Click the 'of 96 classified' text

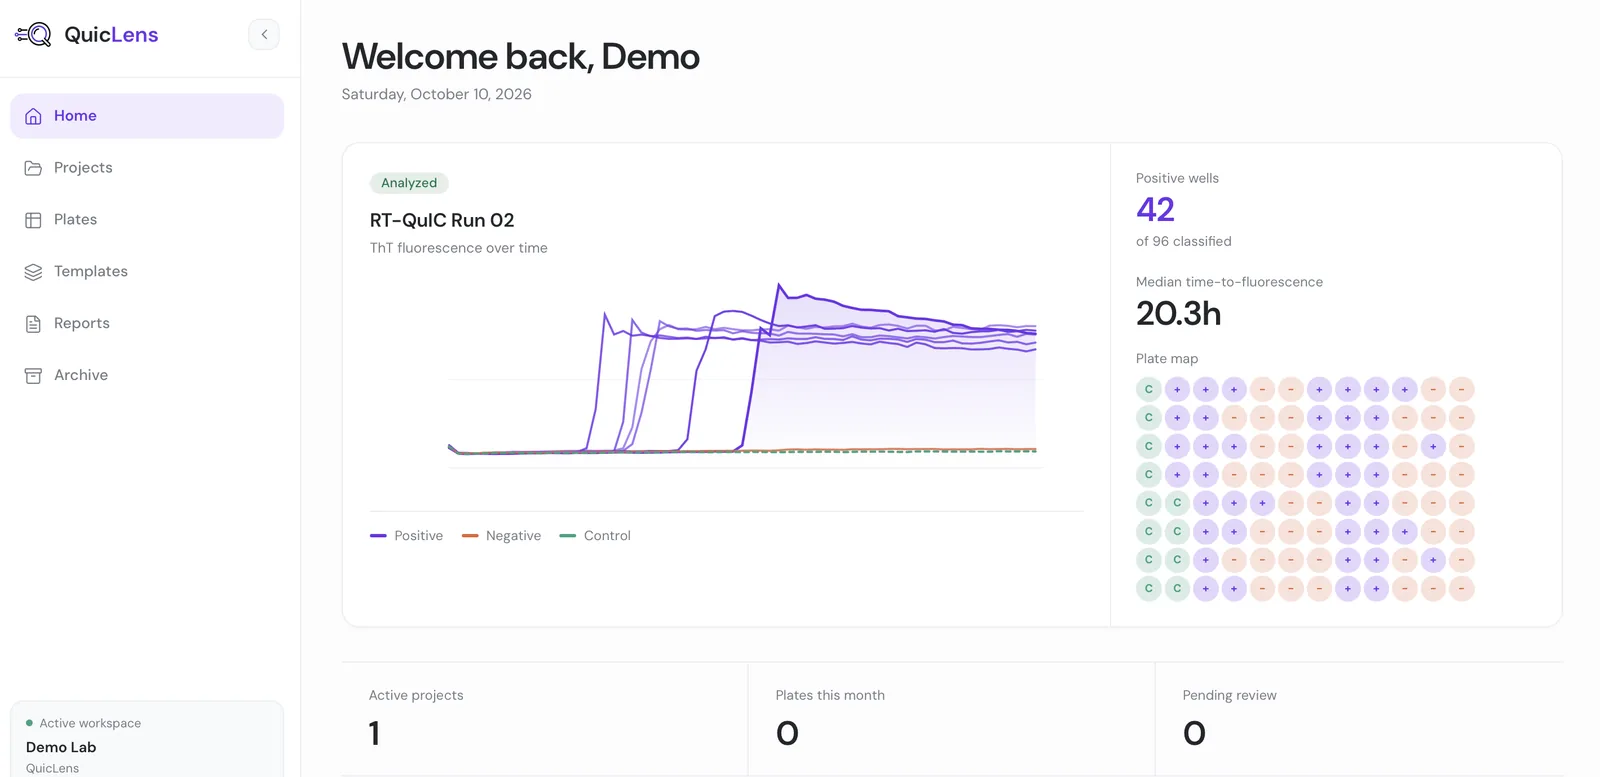(x=1184, y=241)
